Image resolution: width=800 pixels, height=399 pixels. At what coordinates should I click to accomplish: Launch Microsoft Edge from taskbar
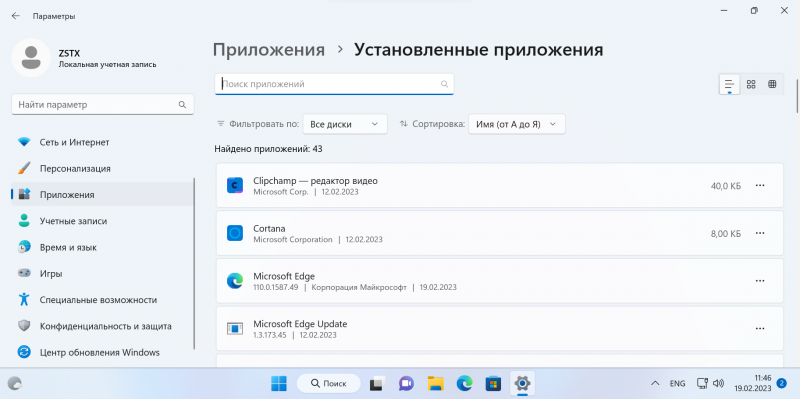click(x=464, y=383)
